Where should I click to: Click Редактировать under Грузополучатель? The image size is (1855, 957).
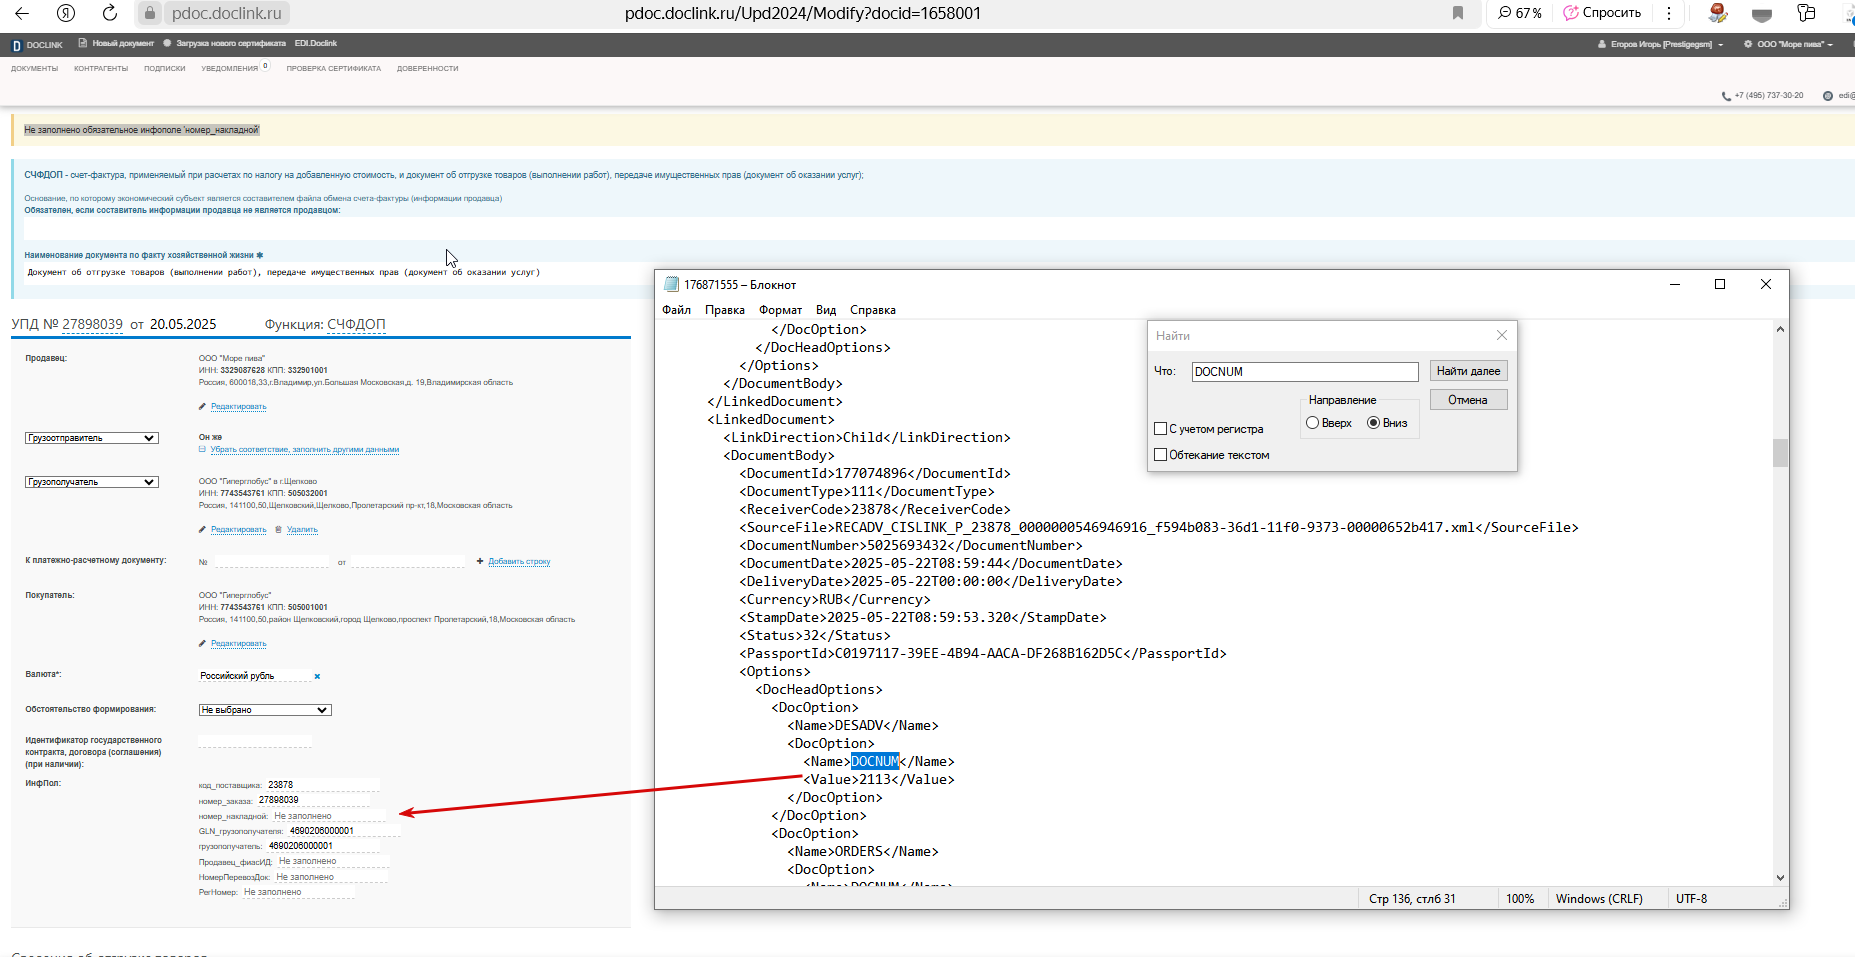pyautogui.click(x=238, y=530)
